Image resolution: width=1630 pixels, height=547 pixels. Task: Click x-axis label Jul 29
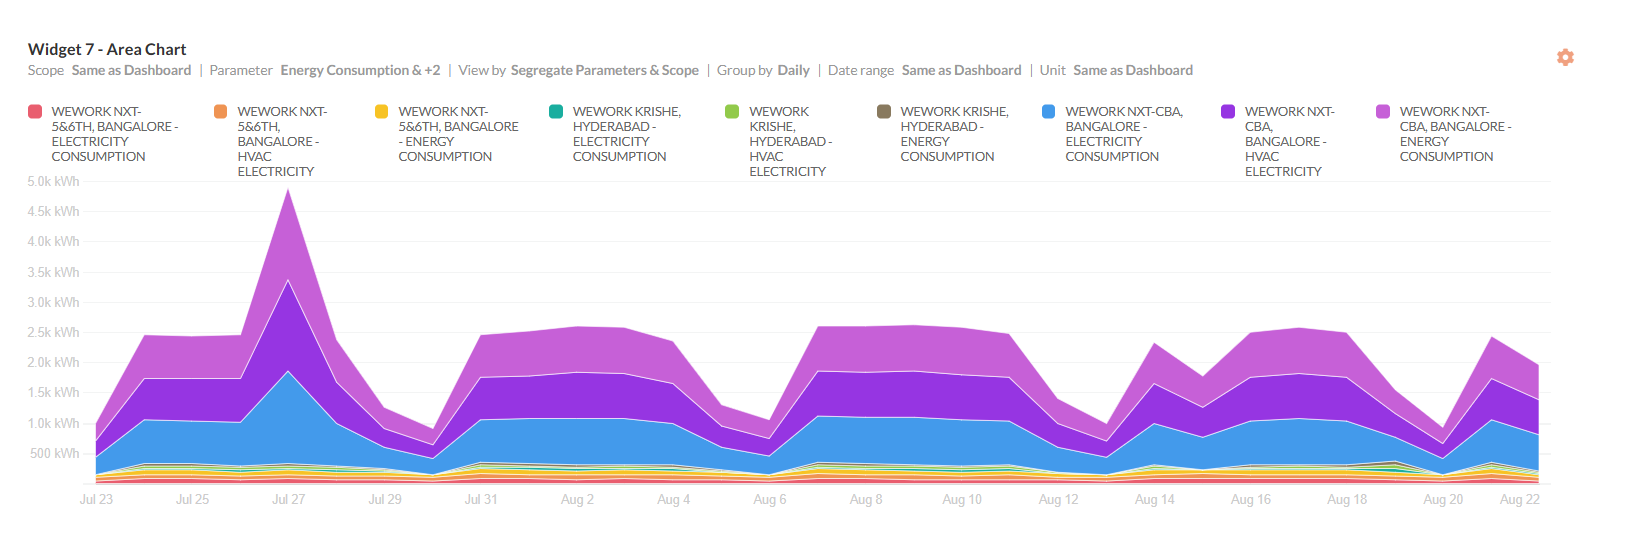coord(385,499)
